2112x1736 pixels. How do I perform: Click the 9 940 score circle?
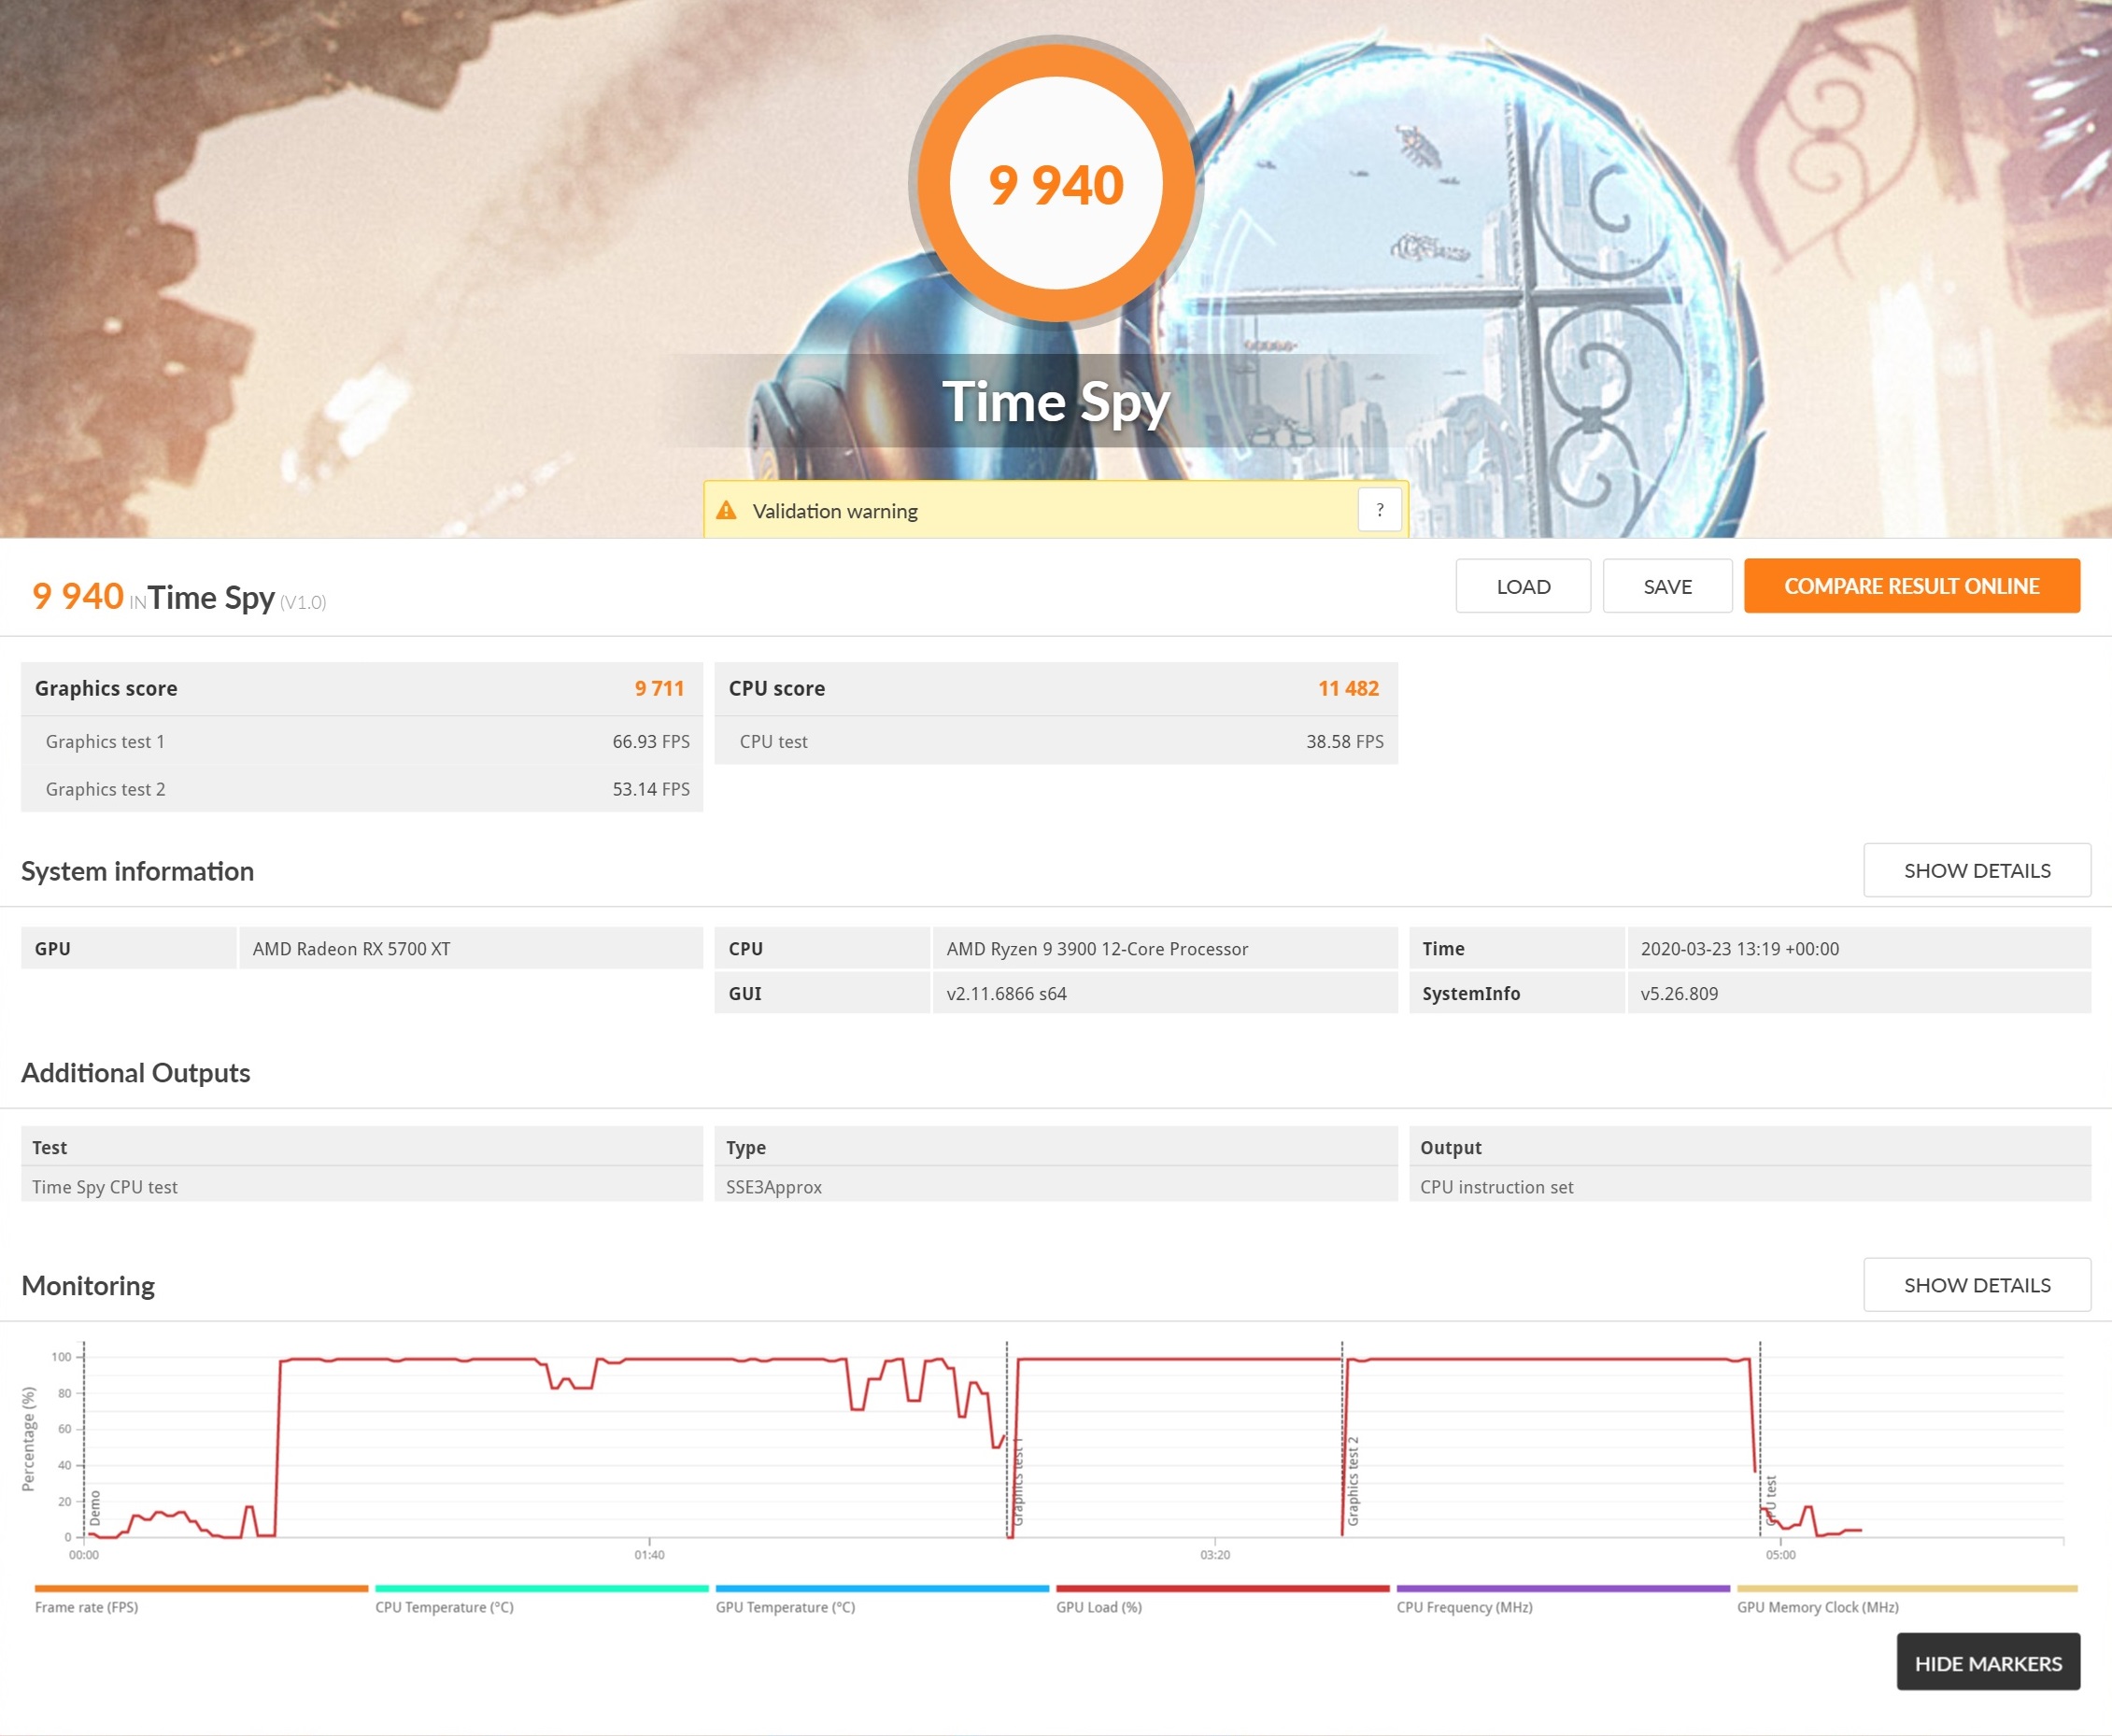click(1056, 184)
